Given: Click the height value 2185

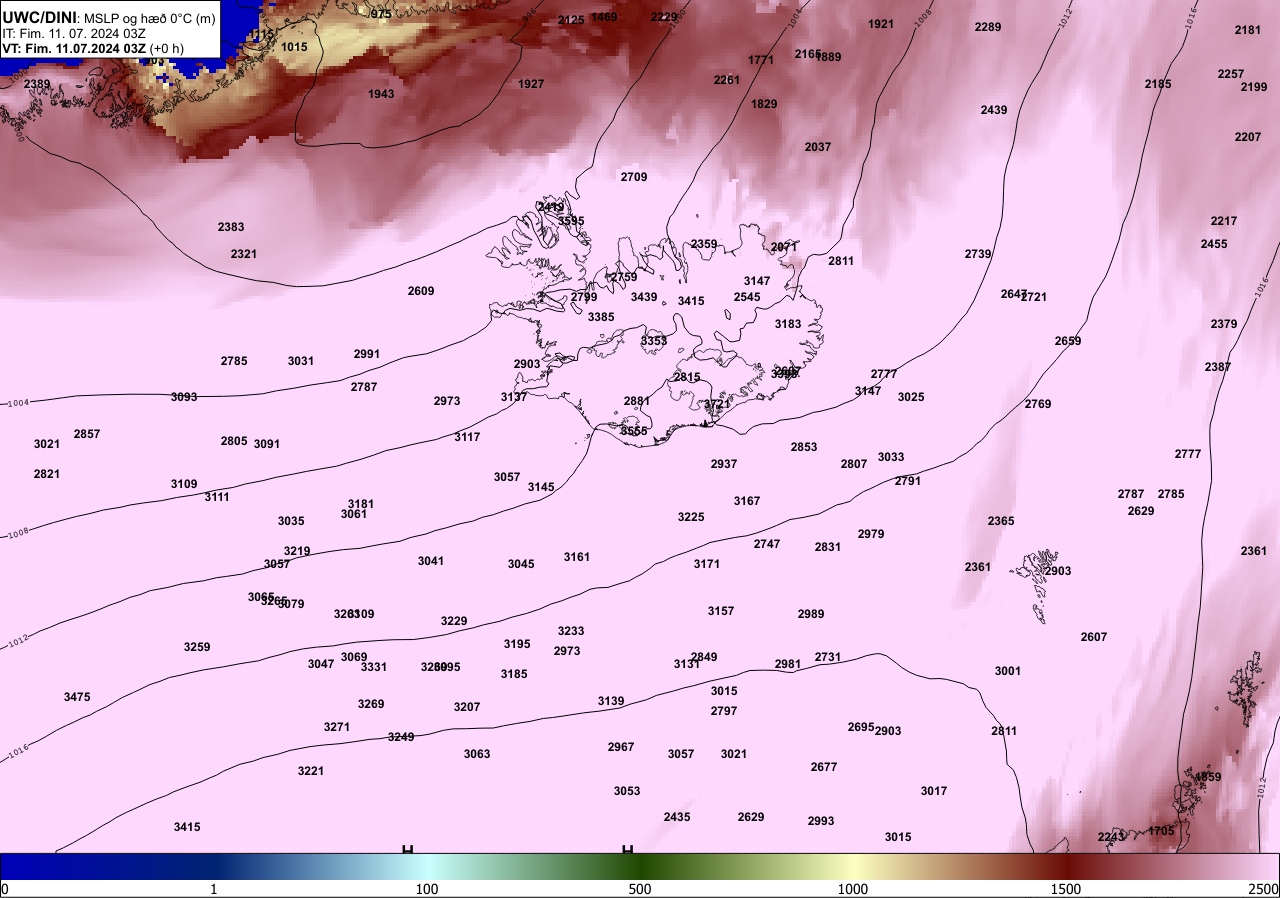Looking at the screenshot, I should click(1158, 84).
